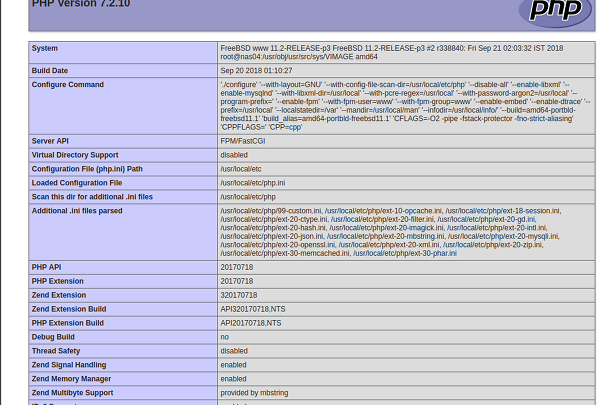The height and width of the screenshot is (405, 599).
Task: Click the Build Date value Sep 20 2018
Action: pos(256,70)
